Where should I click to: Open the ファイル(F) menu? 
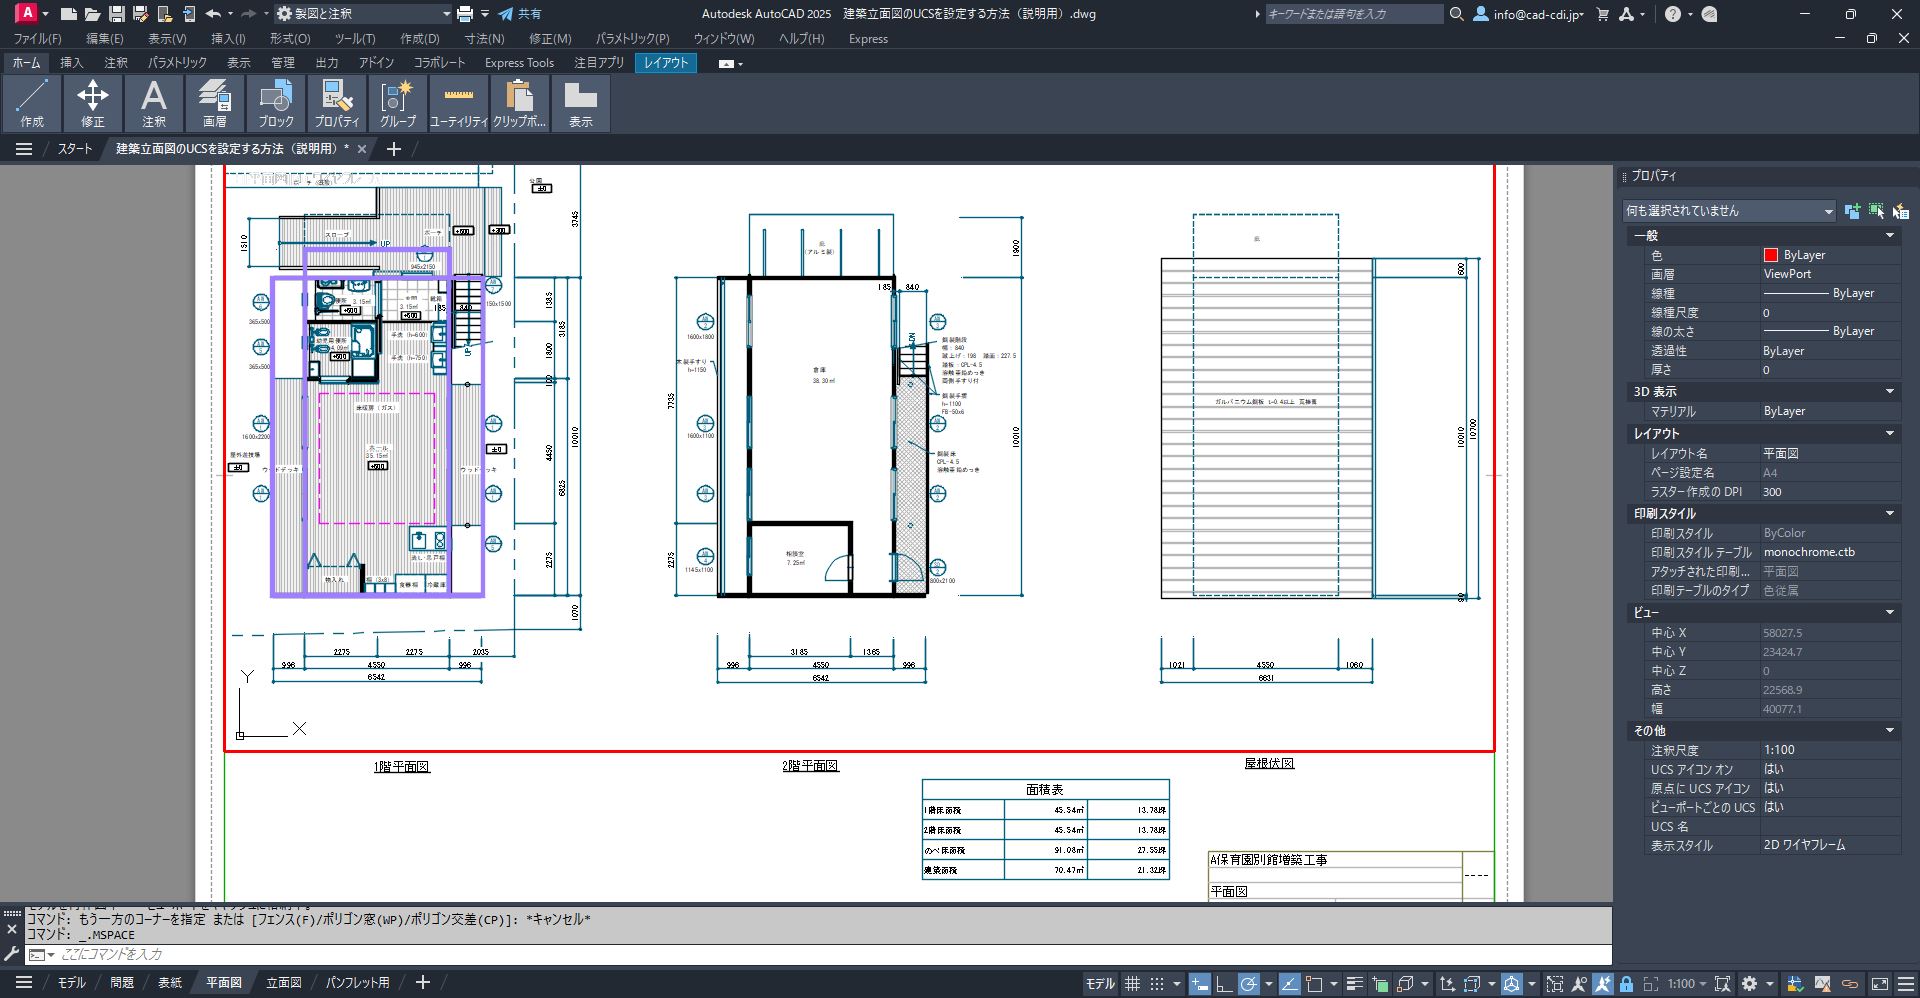point(37,39)
